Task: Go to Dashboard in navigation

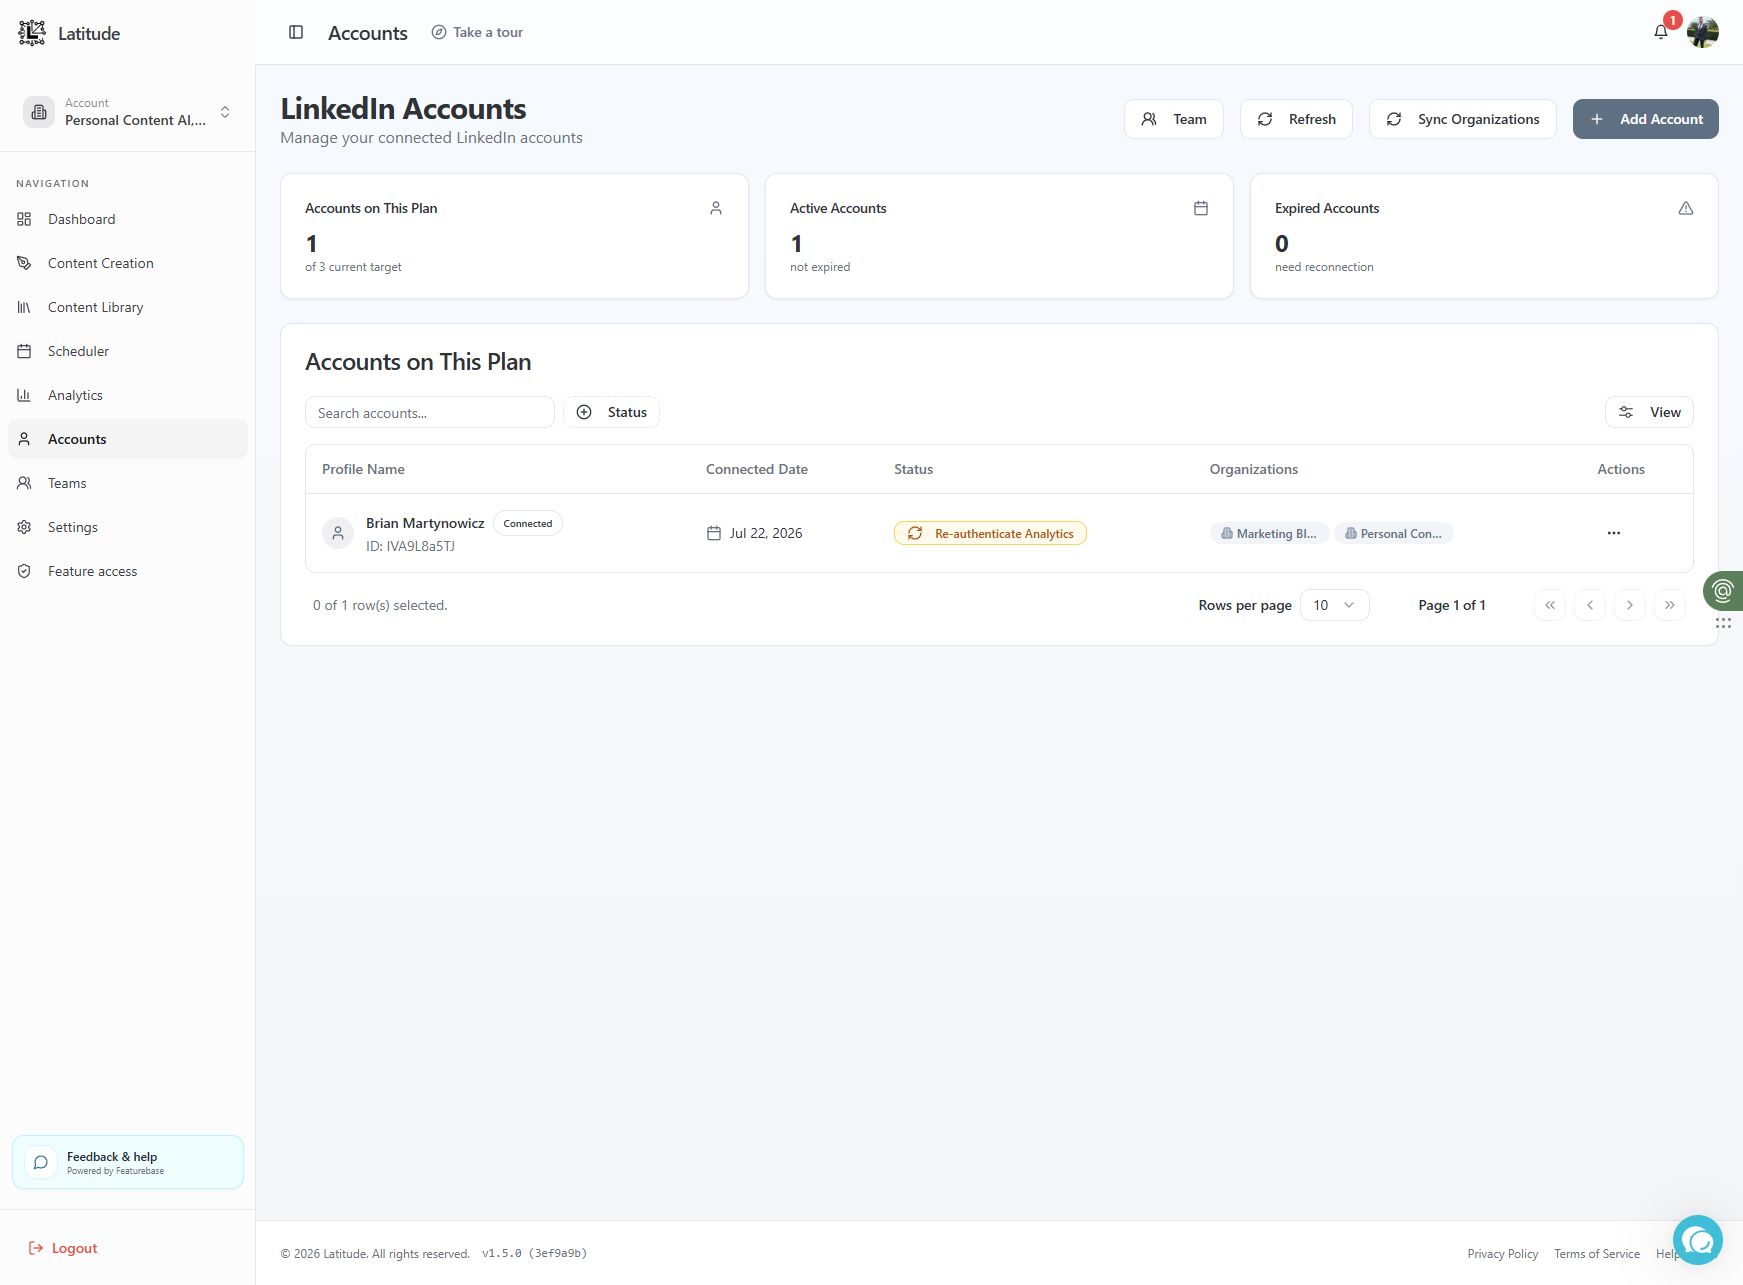Action: click(x=128, y=219)
